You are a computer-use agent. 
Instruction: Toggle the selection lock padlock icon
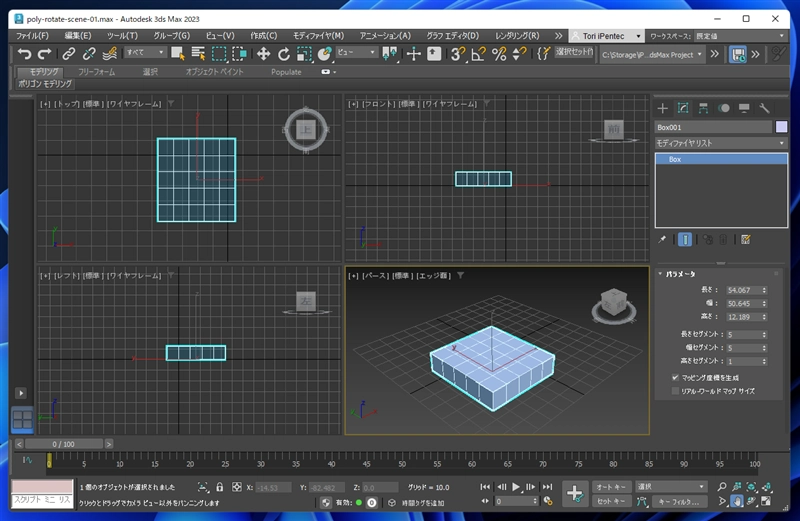click(219, 487)
